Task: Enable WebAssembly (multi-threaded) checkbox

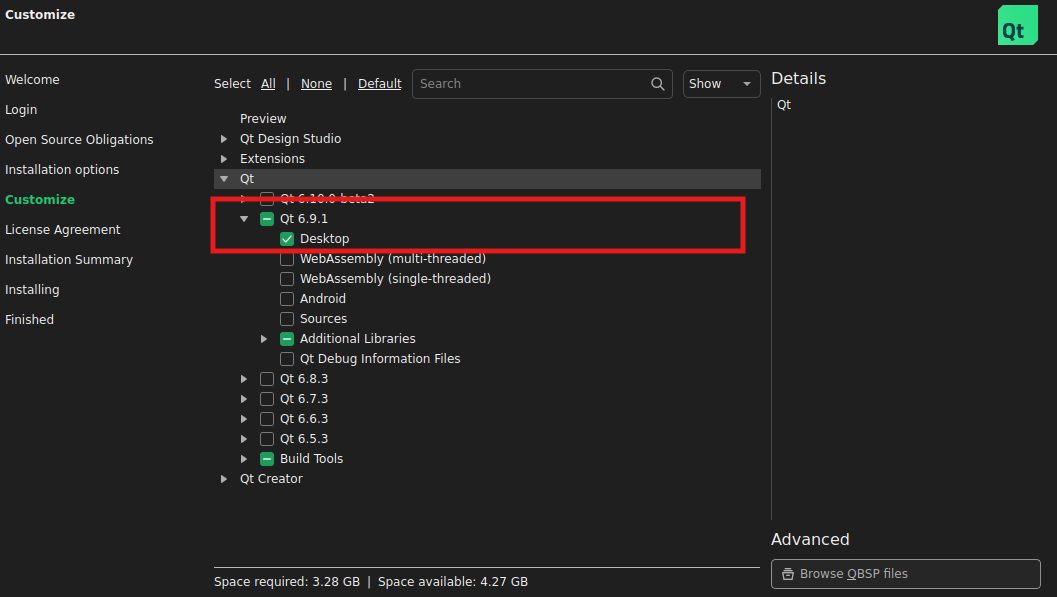Action: point(287,259)
